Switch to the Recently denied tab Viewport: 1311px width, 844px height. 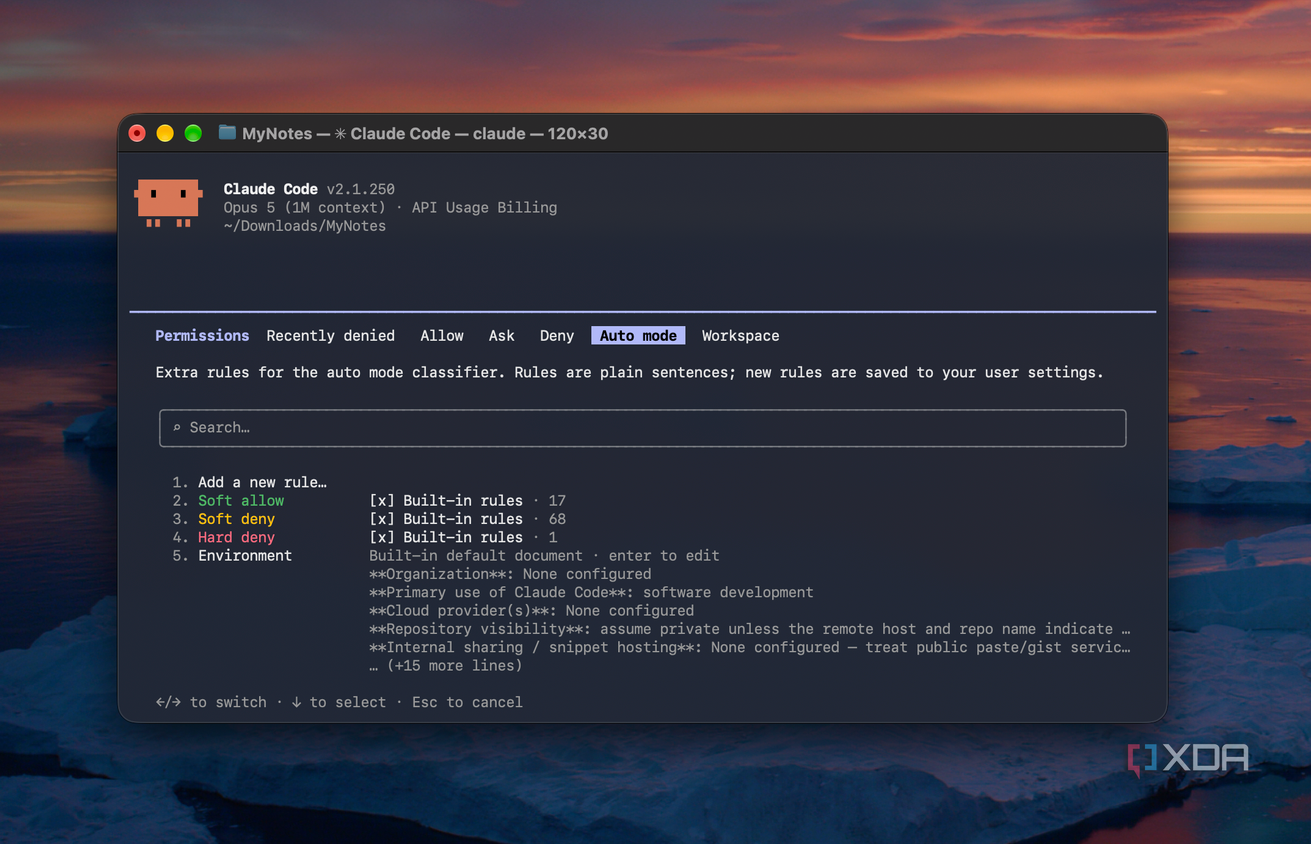coord(330,336)
